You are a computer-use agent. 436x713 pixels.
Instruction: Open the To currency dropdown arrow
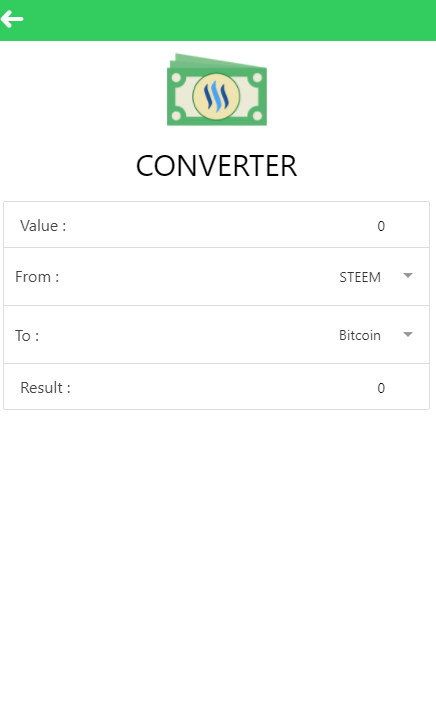pos(408,335)
